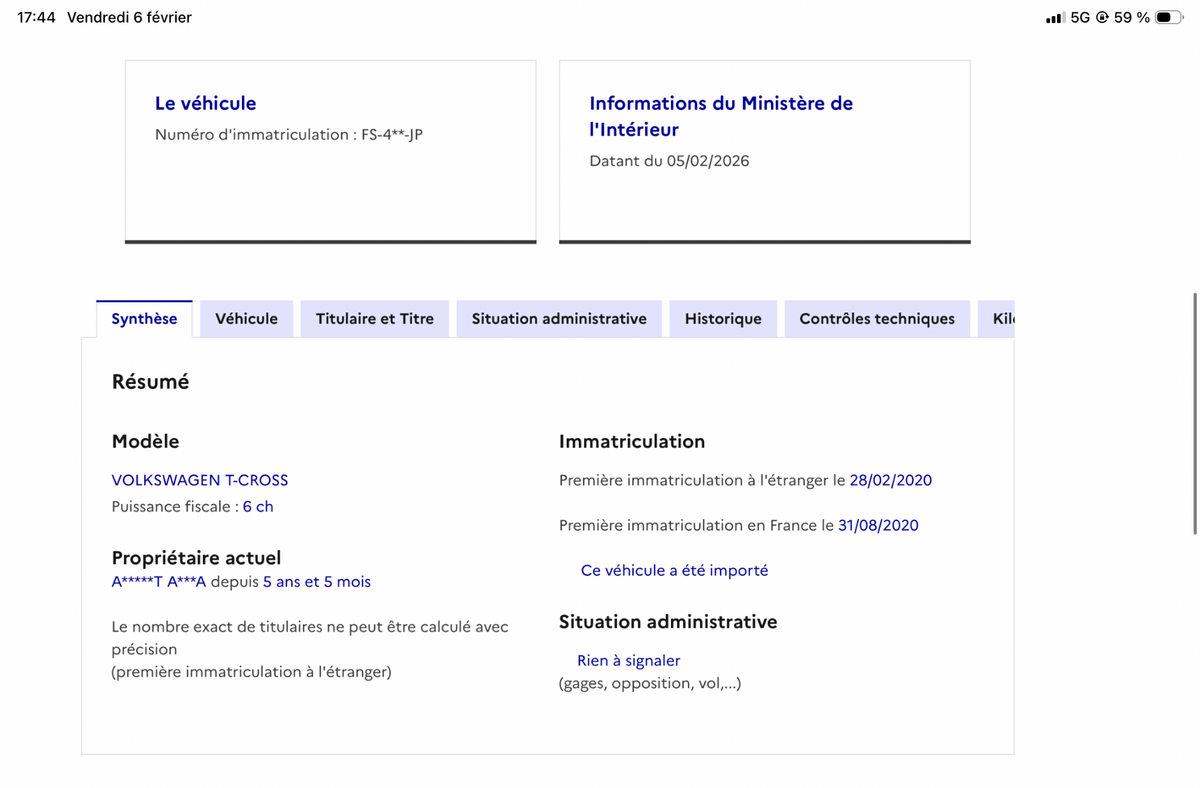The image size is (1200, 788).
Task: Click the owner name A*****T A***A
Action: click(x=159, y=581)
